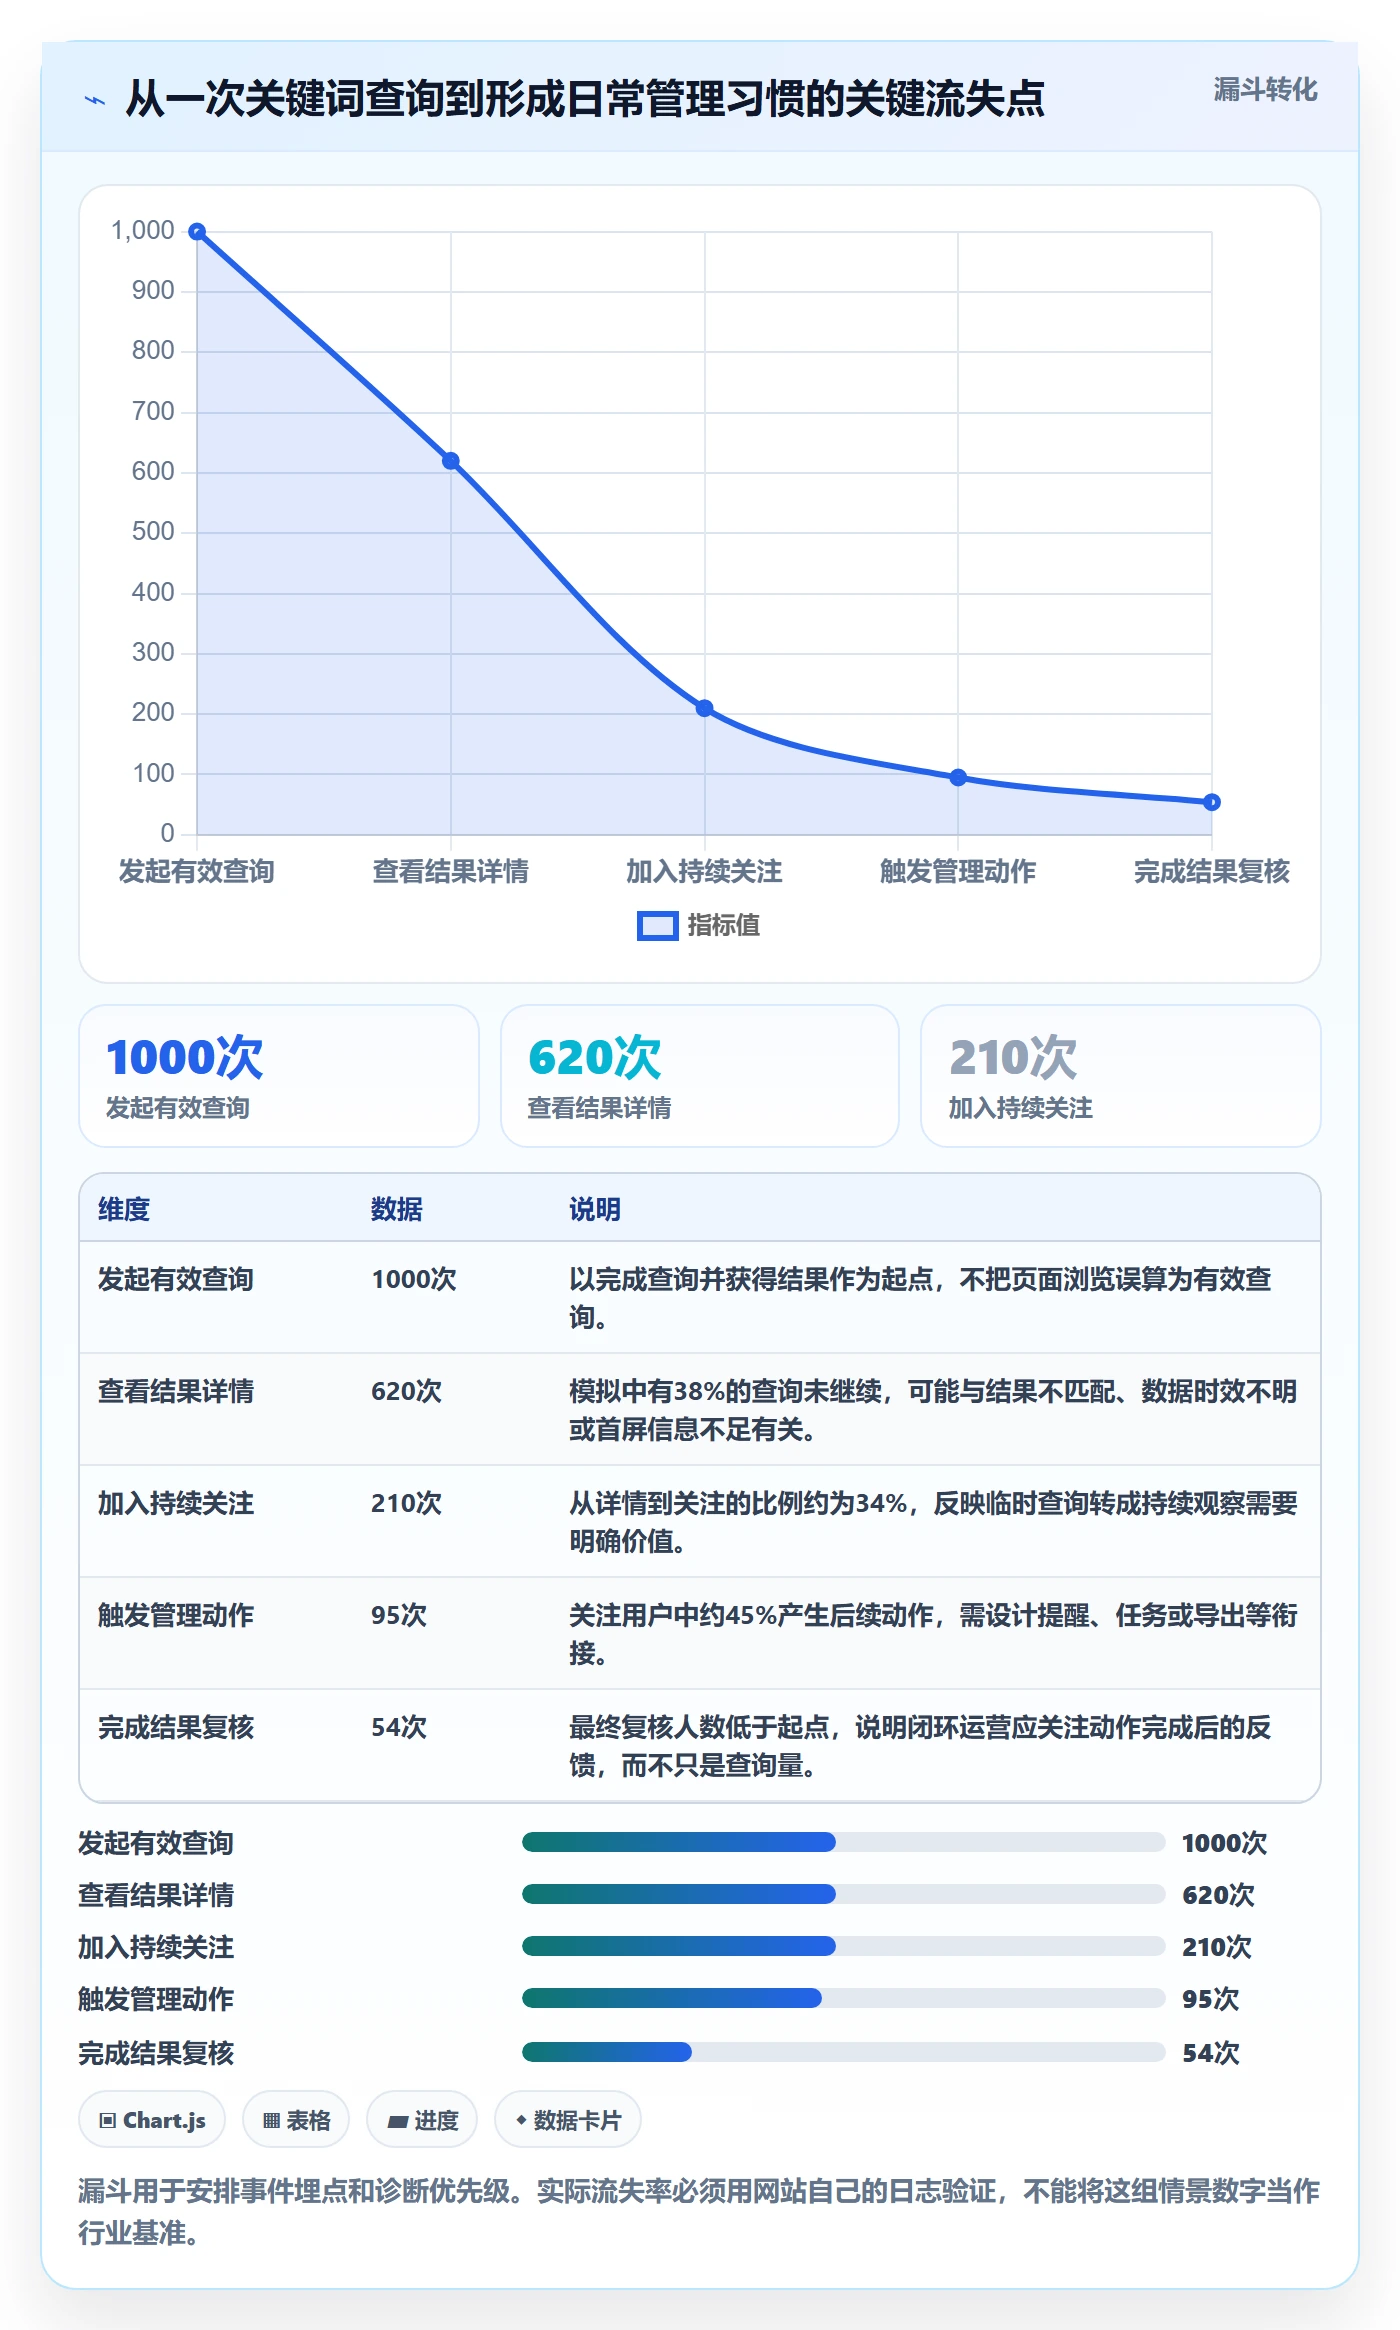Select the chart point at 完成结果复核
The width and height of the screenshot is (1400, 2330).
tap(1211, 802)
